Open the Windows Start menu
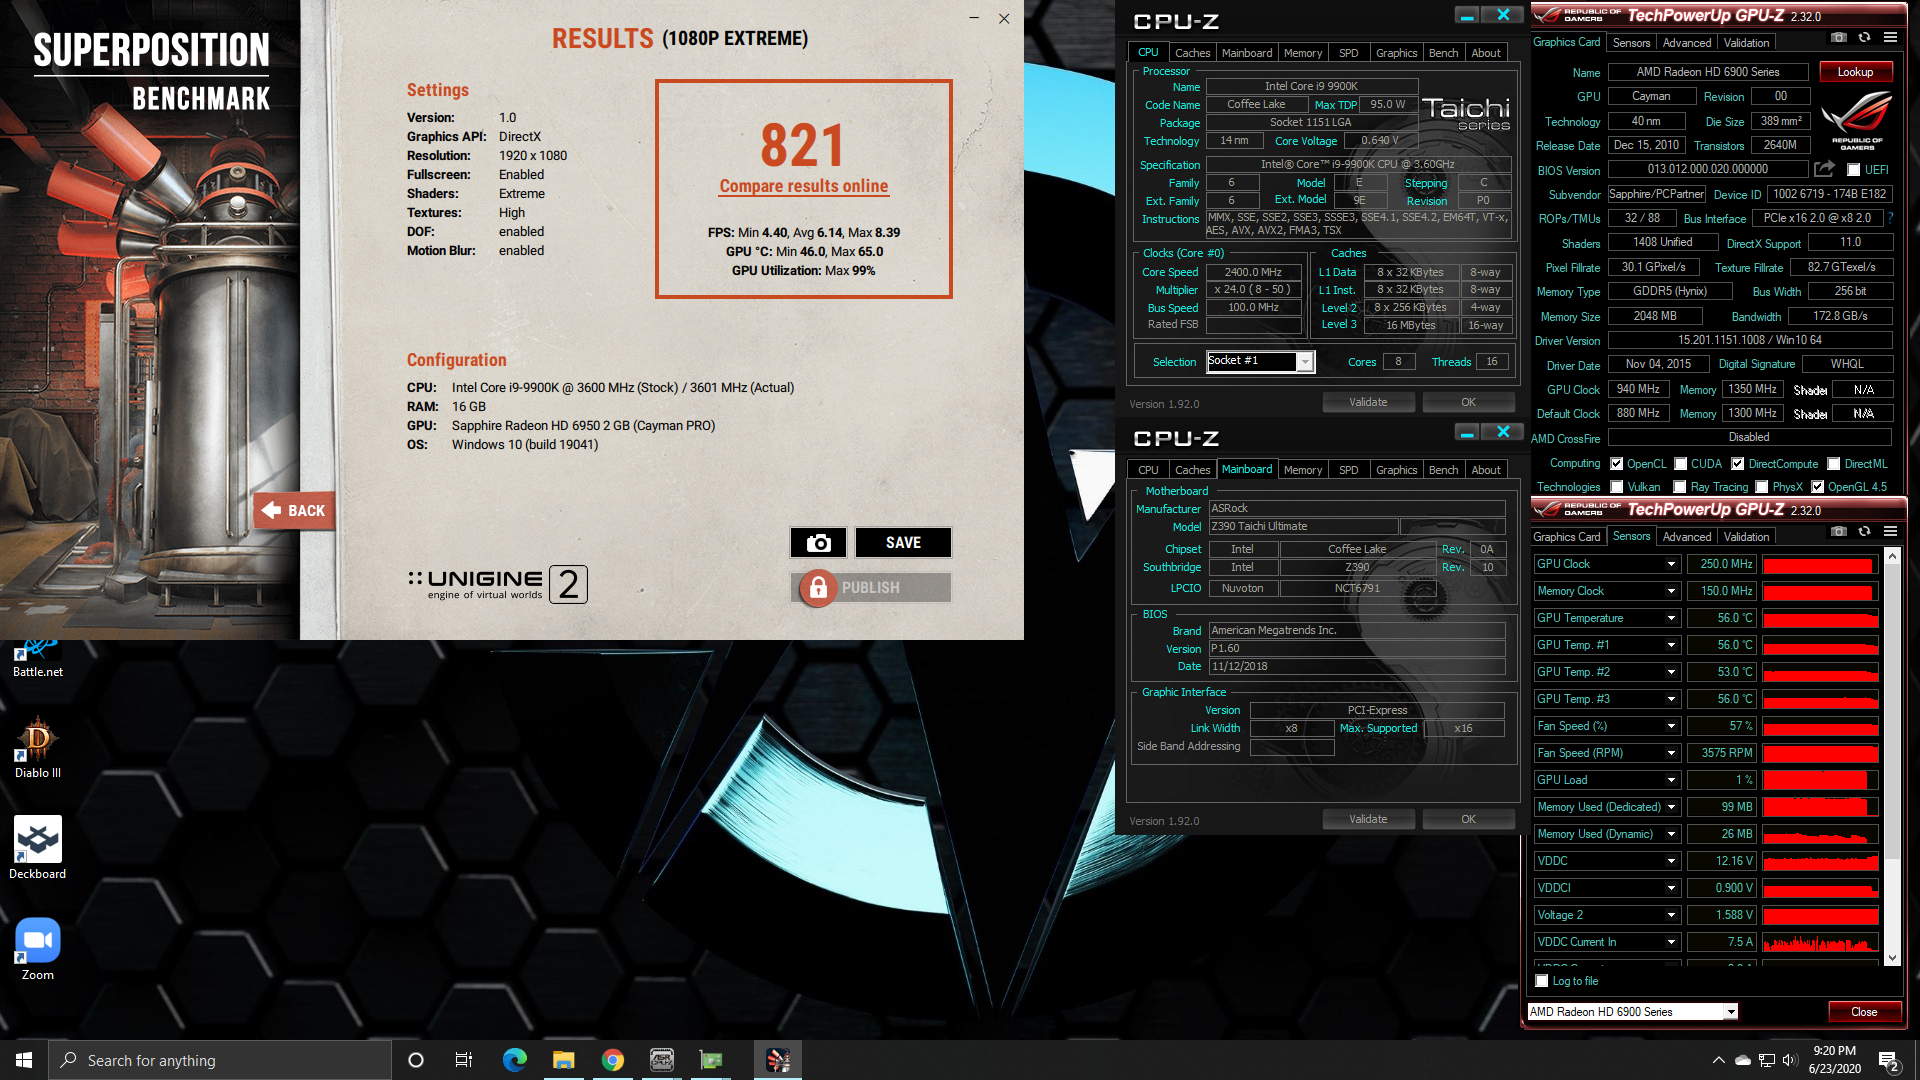Viewport: 1920px width, 1080px height. [x=24, y=1060]
